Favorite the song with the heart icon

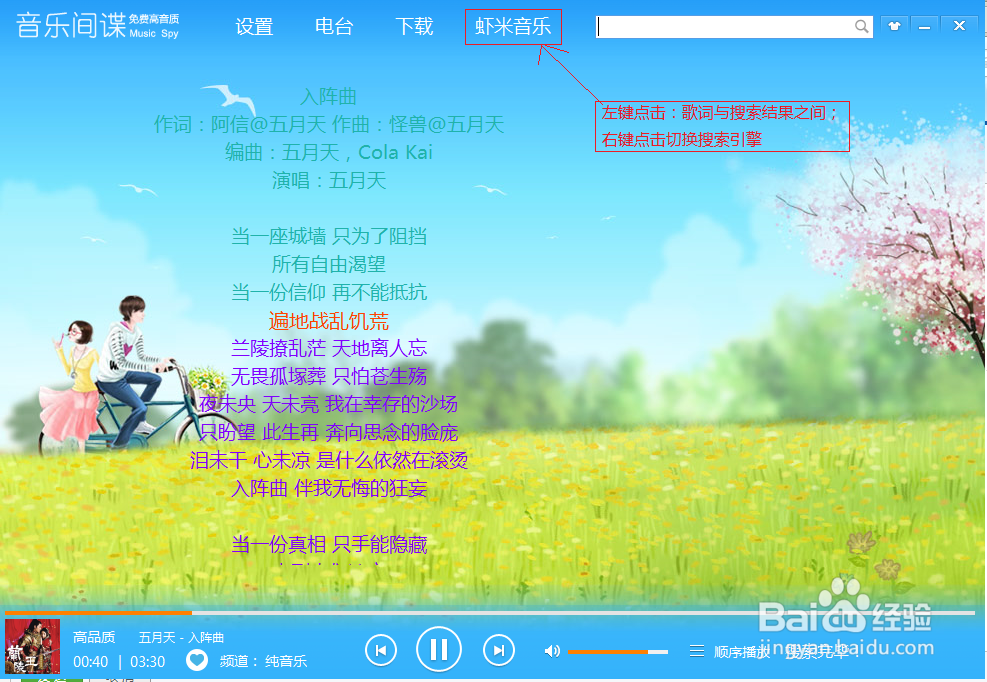(x=196, y=660)
